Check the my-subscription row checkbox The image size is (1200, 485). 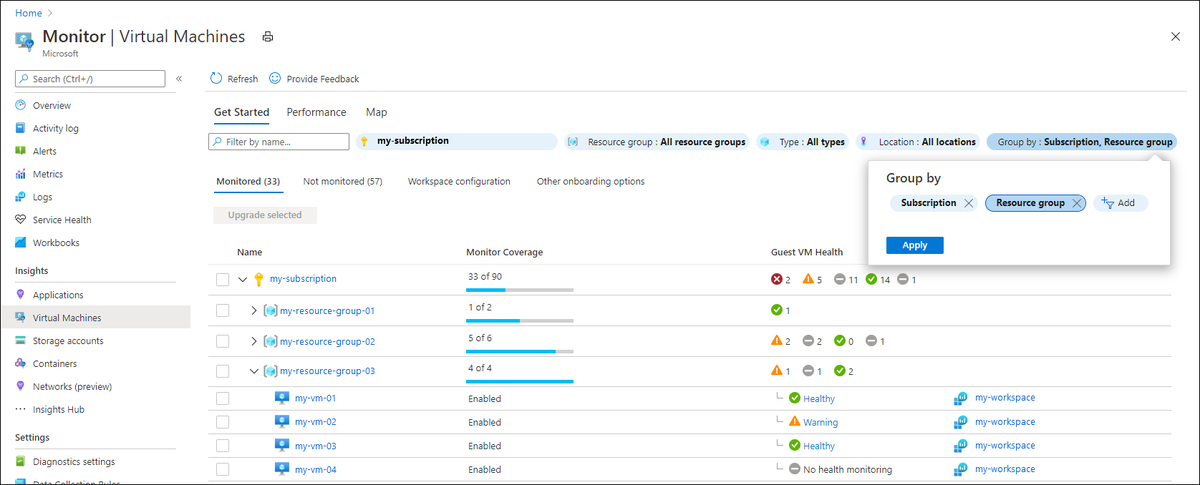223,279
